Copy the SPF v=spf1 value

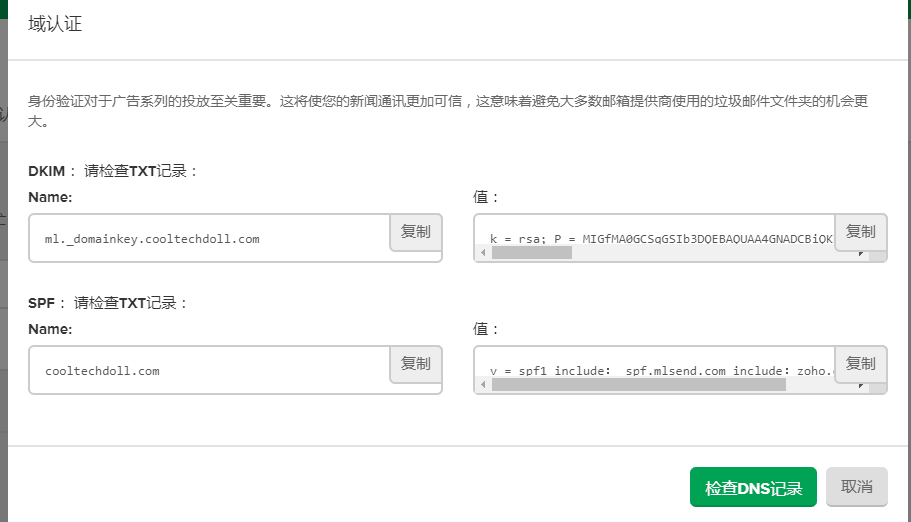click(860, 364)
